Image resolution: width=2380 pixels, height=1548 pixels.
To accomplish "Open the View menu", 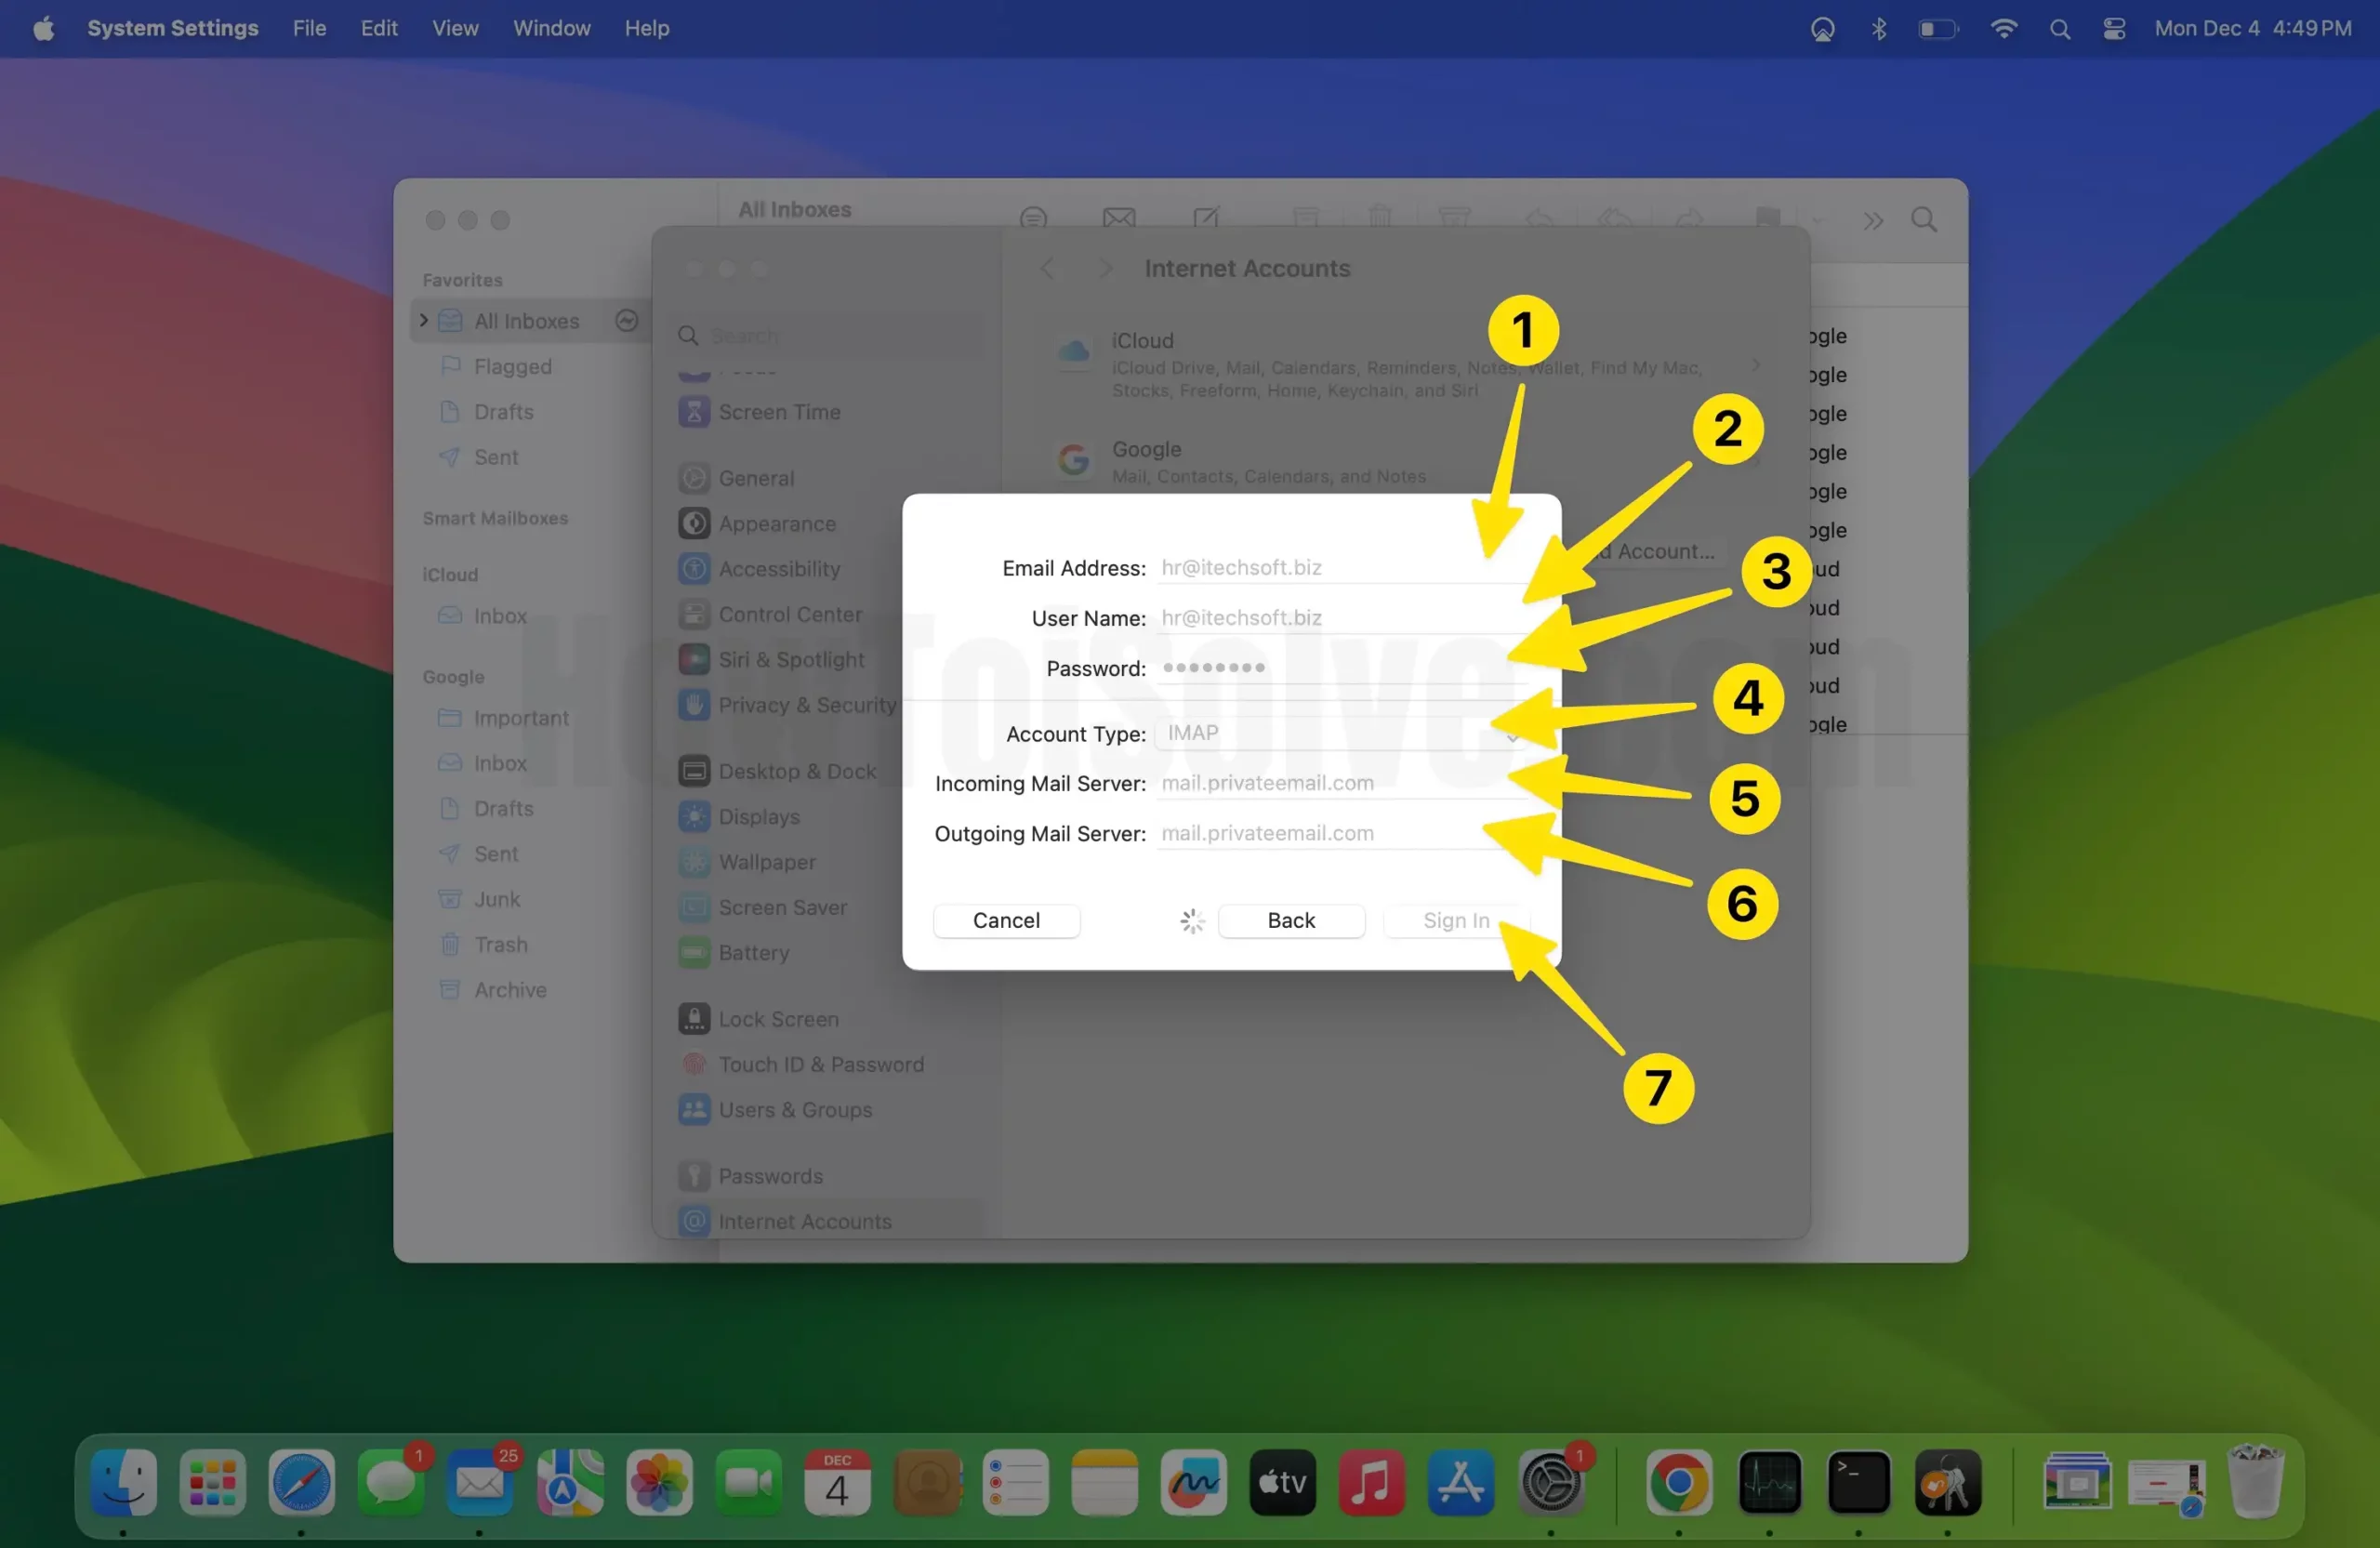I will pos(454,29).
